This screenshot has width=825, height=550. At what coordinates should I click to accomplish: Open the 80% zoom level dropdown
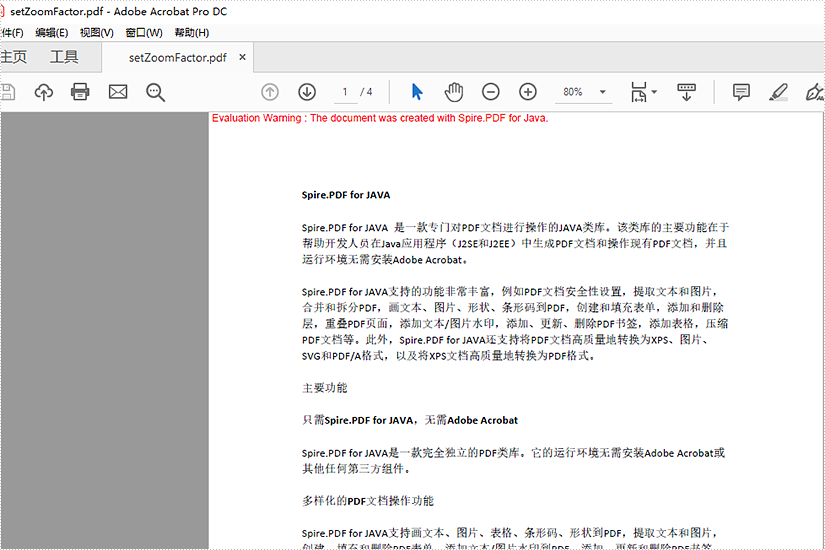pos(603,92)
